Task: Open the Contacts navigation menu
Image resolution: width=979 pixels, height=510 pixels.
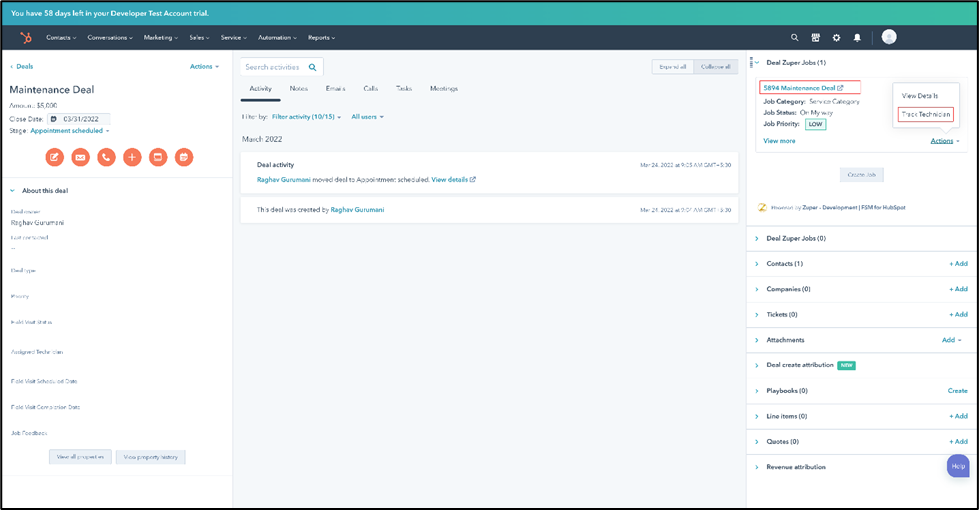Action: tap(61, 37)
